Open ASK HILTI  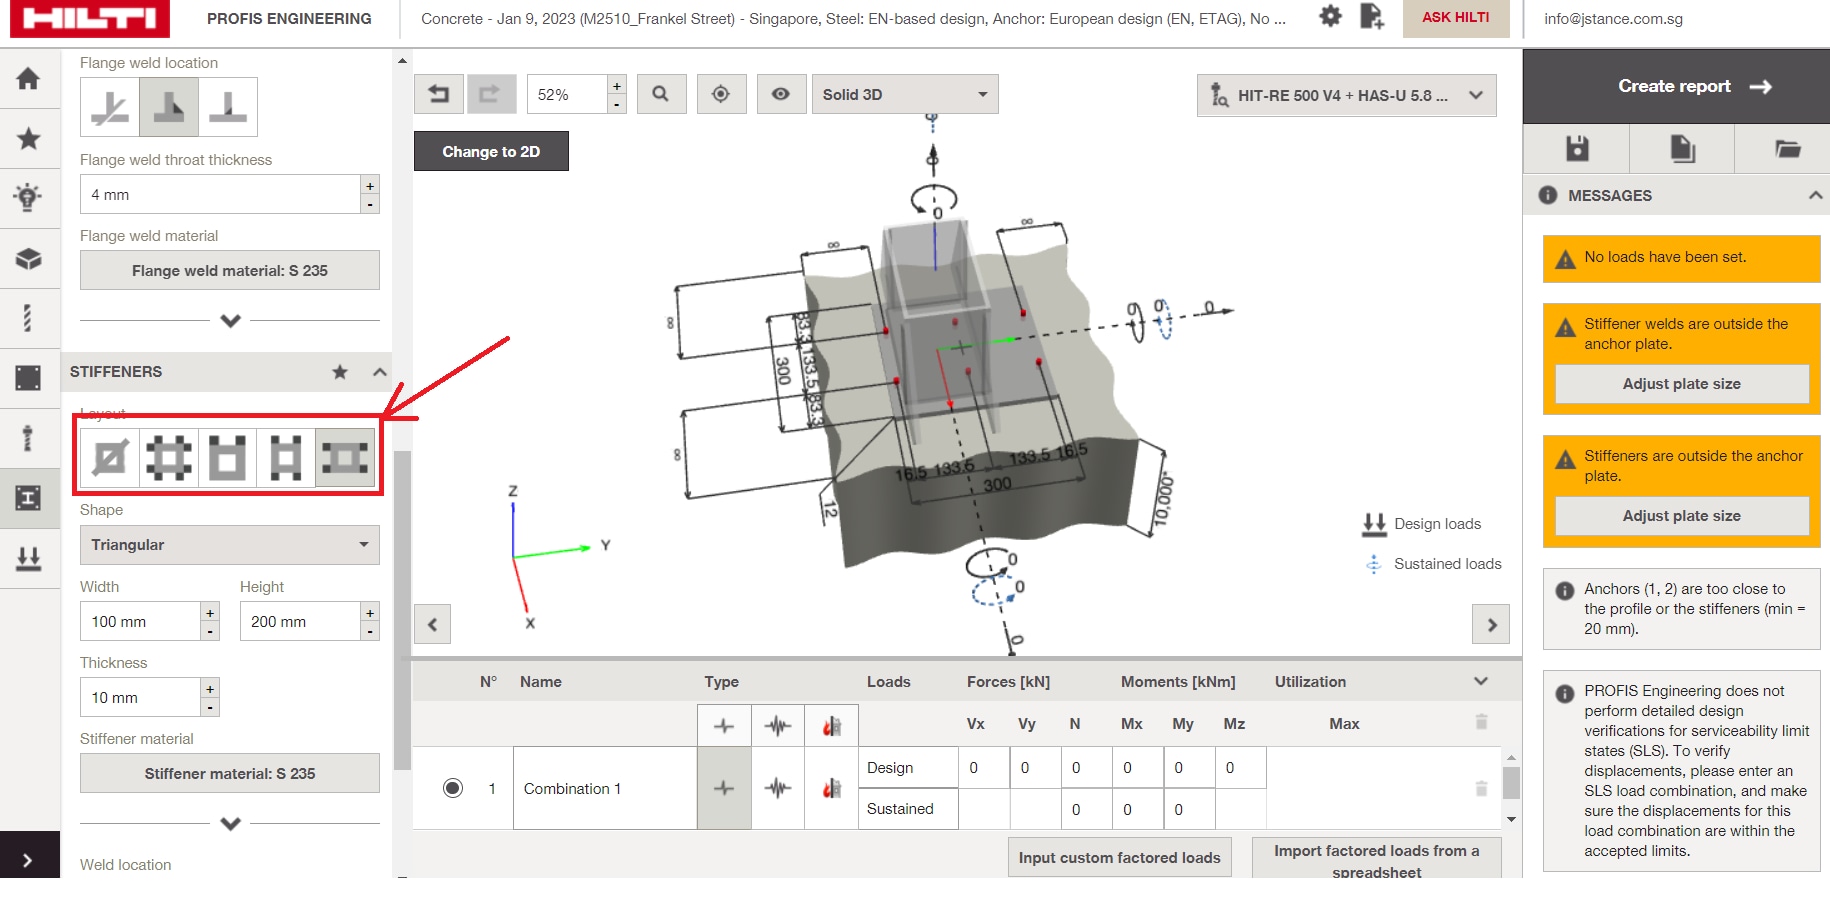[1456, 18]
